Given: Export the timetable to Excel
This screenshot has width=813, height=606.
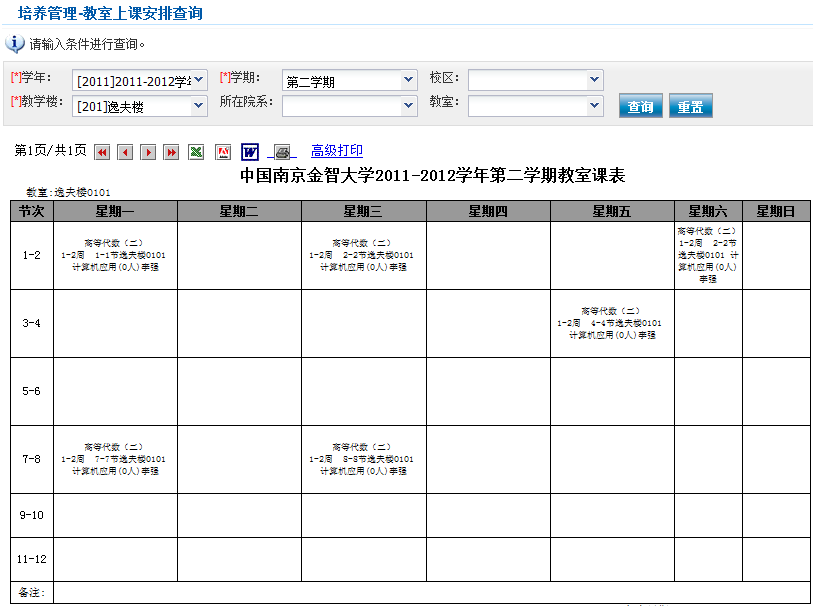Looking at the screenshot, I should 197,152.
